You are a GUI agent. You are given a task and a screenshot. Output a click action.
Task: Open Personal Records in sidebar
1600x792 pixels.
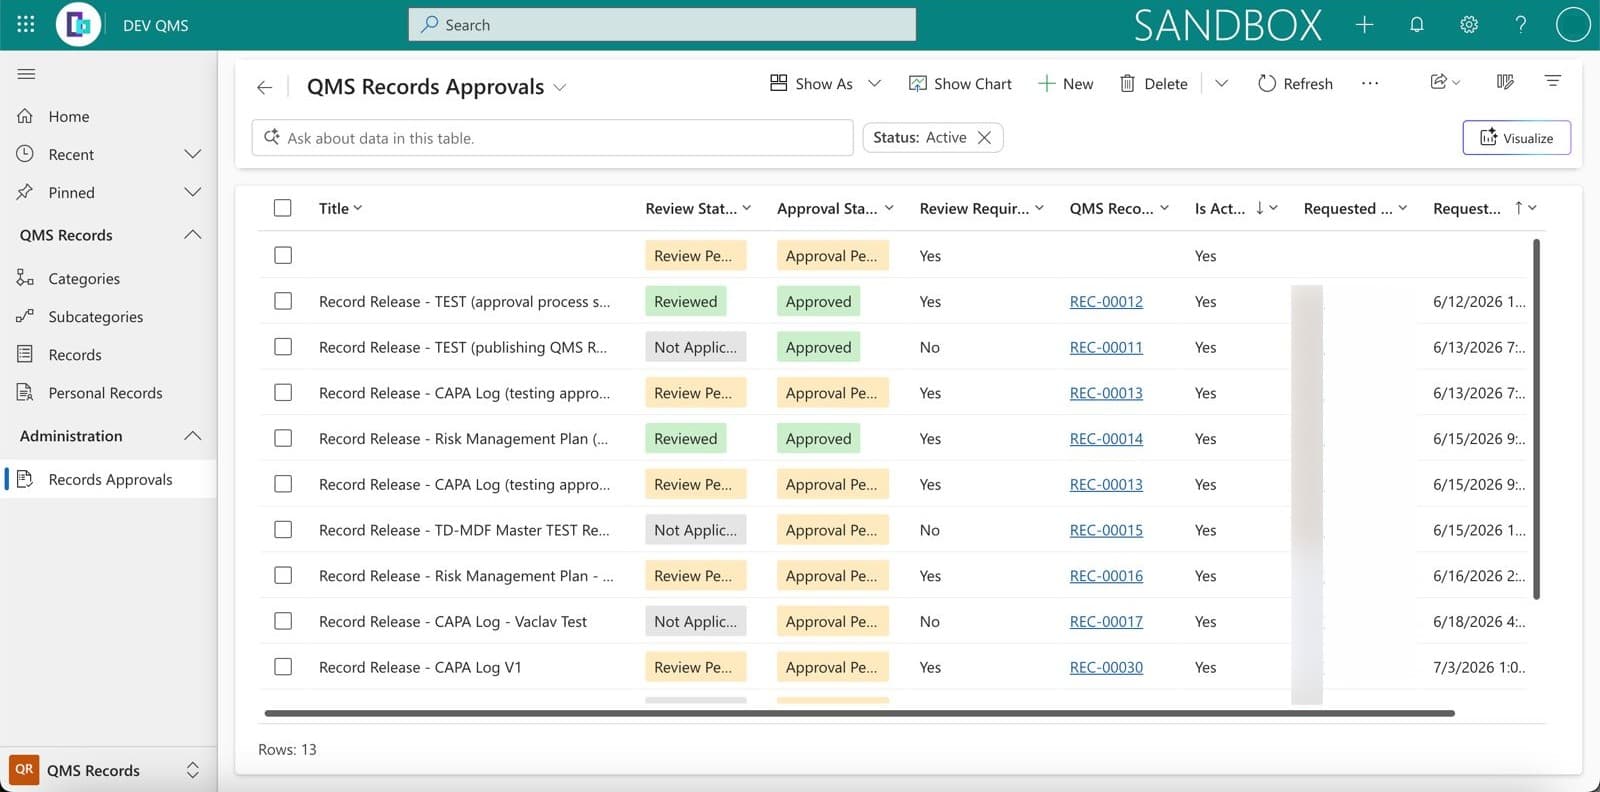[x=105, y=393]
